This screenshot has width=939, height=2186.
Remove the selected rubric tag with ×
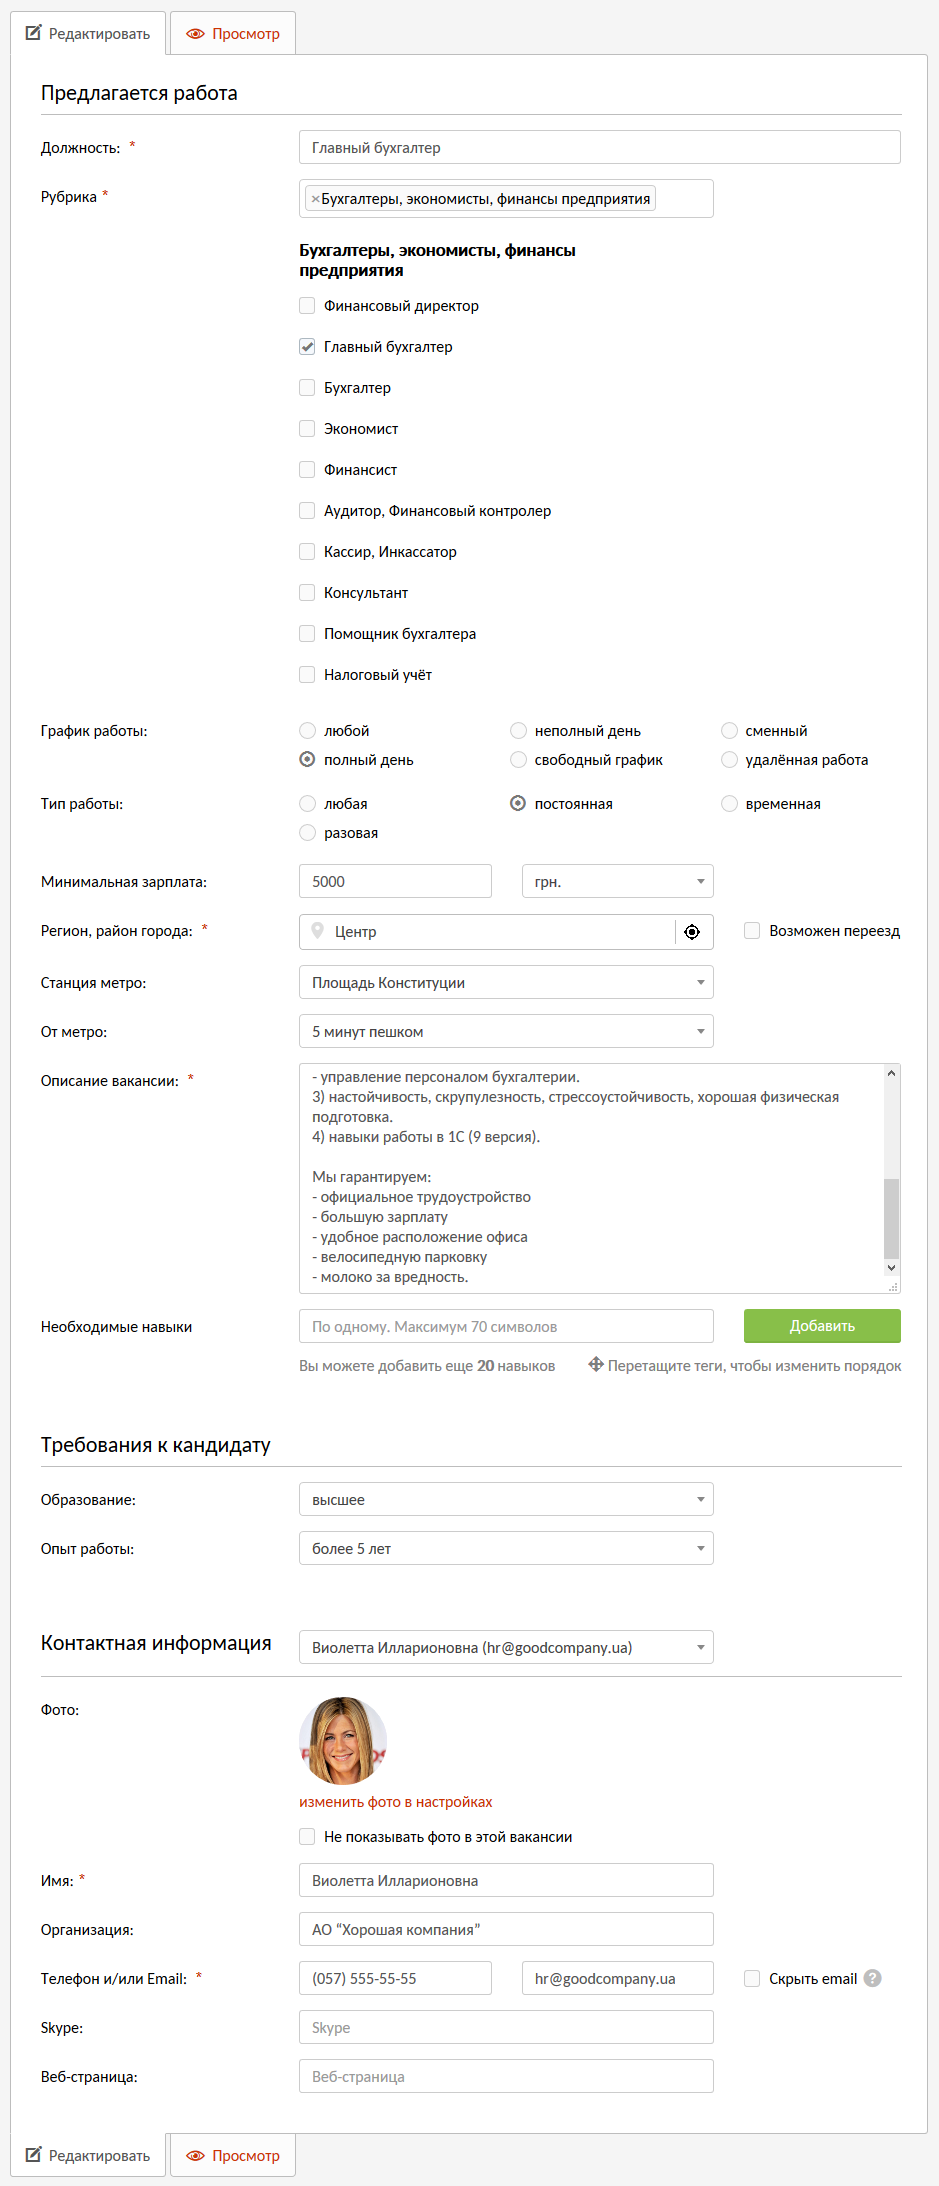coord(315,199)
